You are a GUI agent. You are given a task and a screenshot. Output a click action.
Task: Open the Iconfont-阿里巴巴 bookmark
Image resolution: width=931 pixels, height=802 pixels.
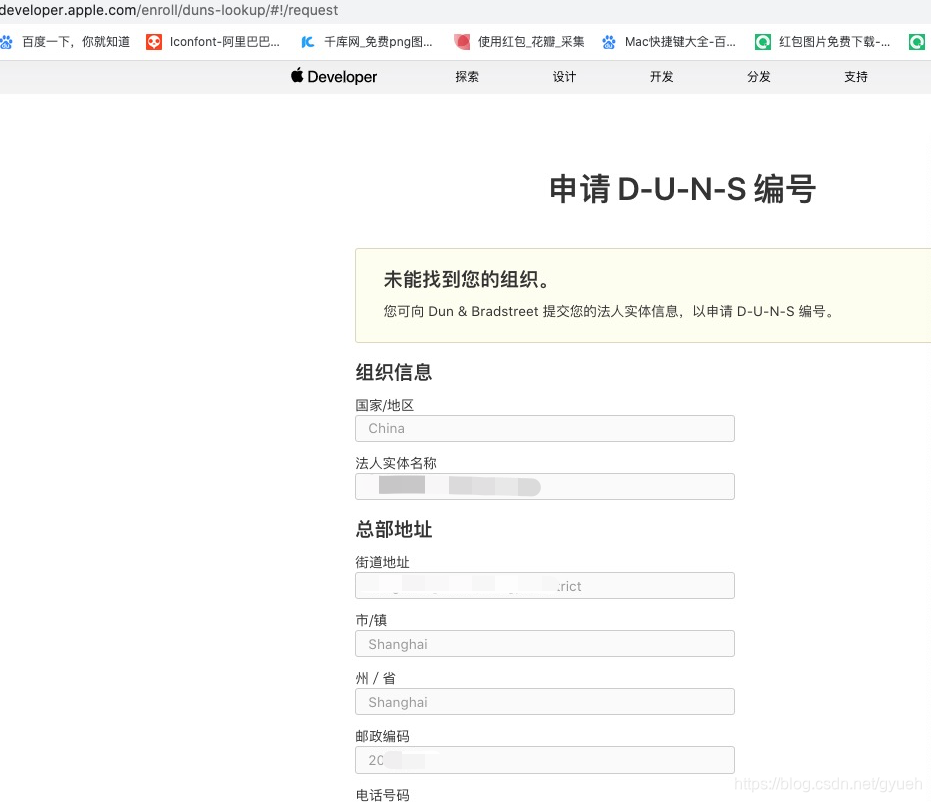pyautogui.click(x=224, y=42)
